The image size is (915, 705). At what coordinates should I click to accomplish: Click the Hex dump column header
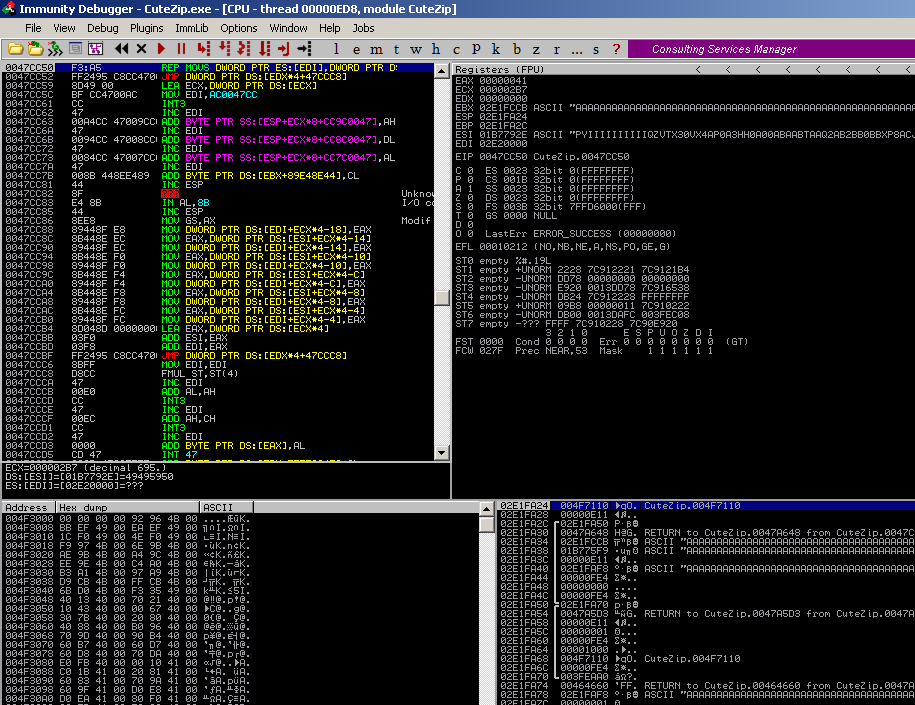pyautogui.click(x=128, y=507)
